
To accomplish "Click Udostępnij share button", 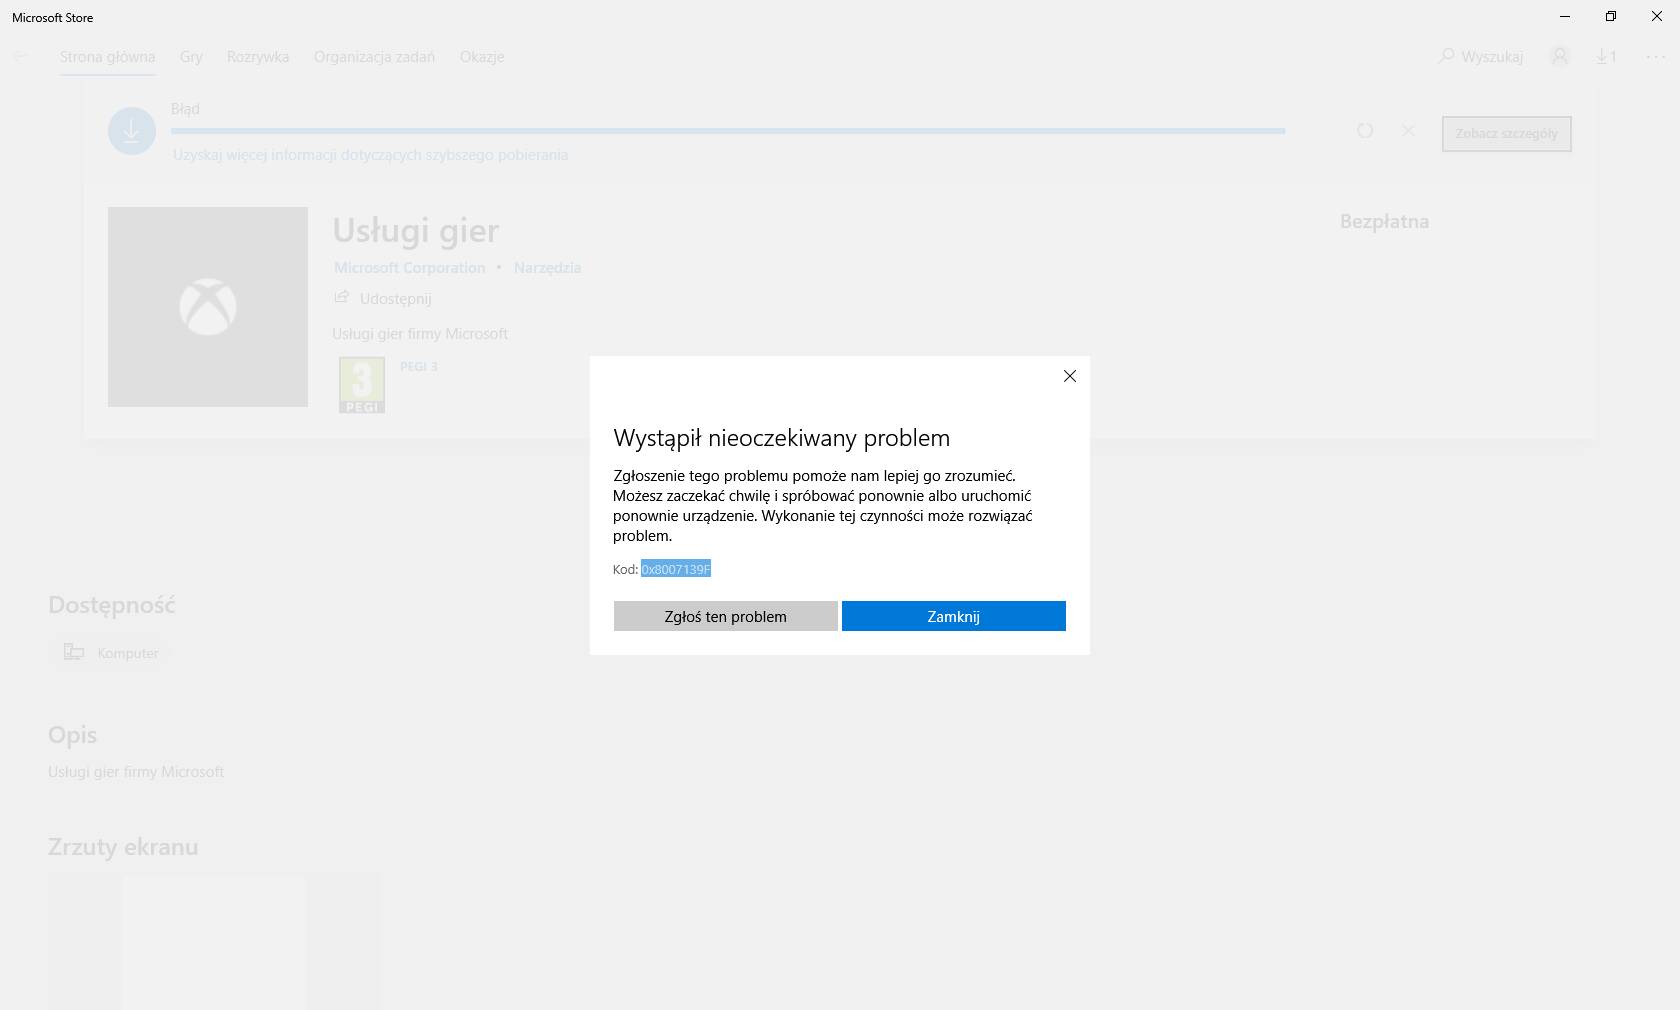I will pyautogui.click(x=382, y=298).
